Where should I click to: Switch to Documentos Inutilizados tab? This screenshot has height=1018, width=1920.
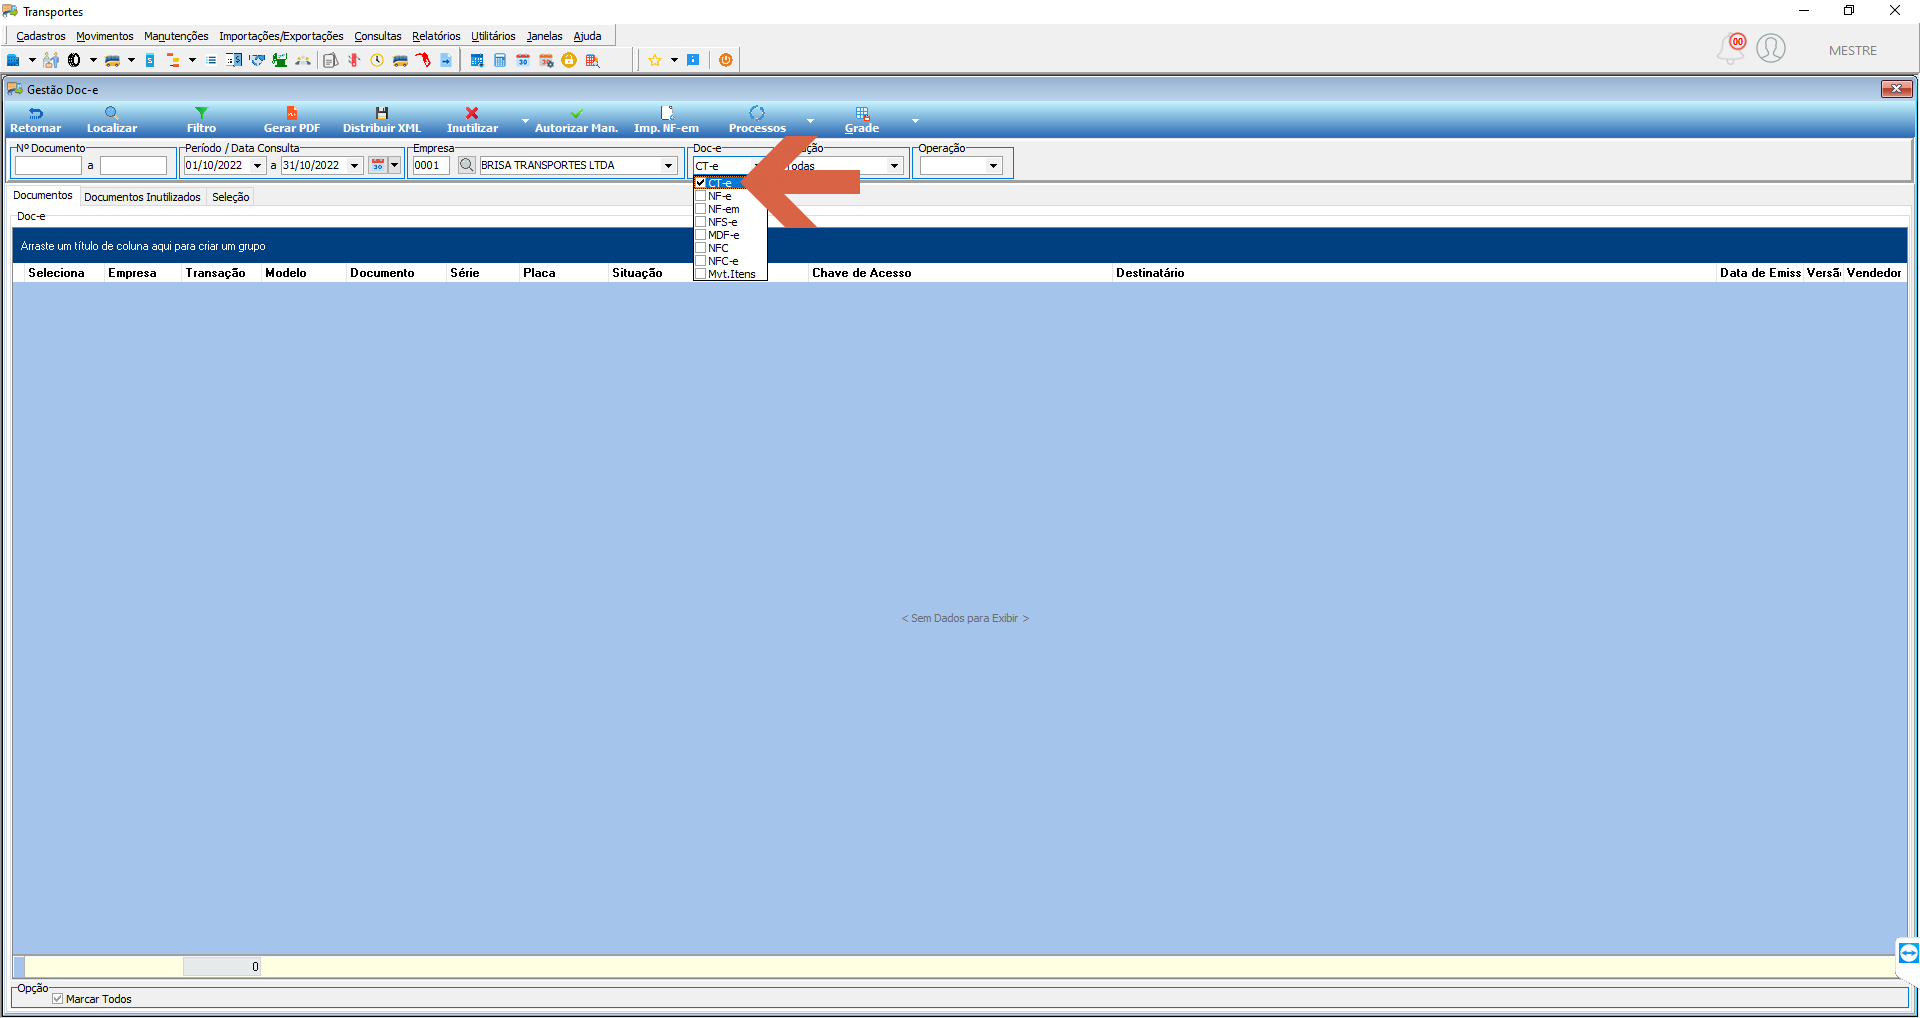point(142,197)
